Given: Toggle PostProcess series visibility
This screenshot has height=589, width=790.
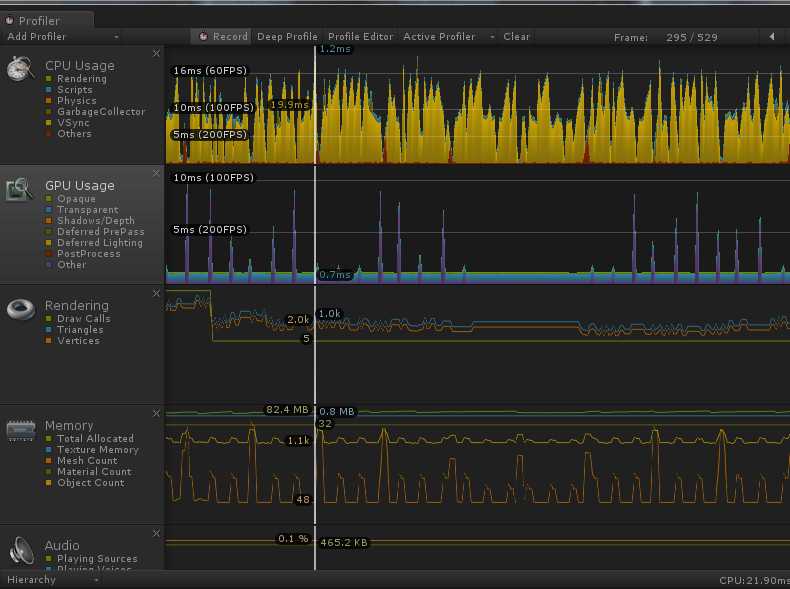Looking at the screenshot, I should coord(49,254).
